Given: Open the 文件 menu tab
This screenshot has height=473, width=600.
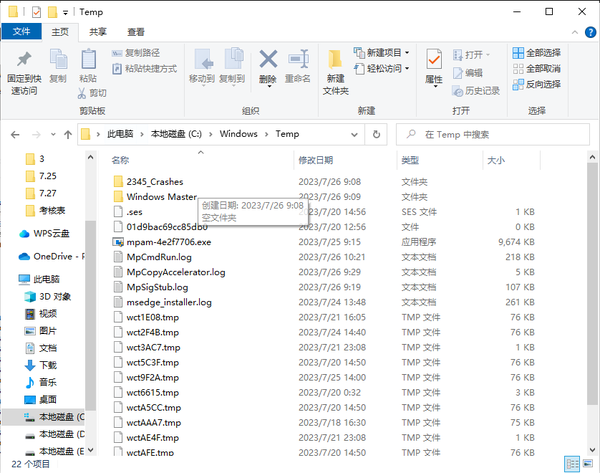Looking at the screenshot, I should [x=21, y=31].
